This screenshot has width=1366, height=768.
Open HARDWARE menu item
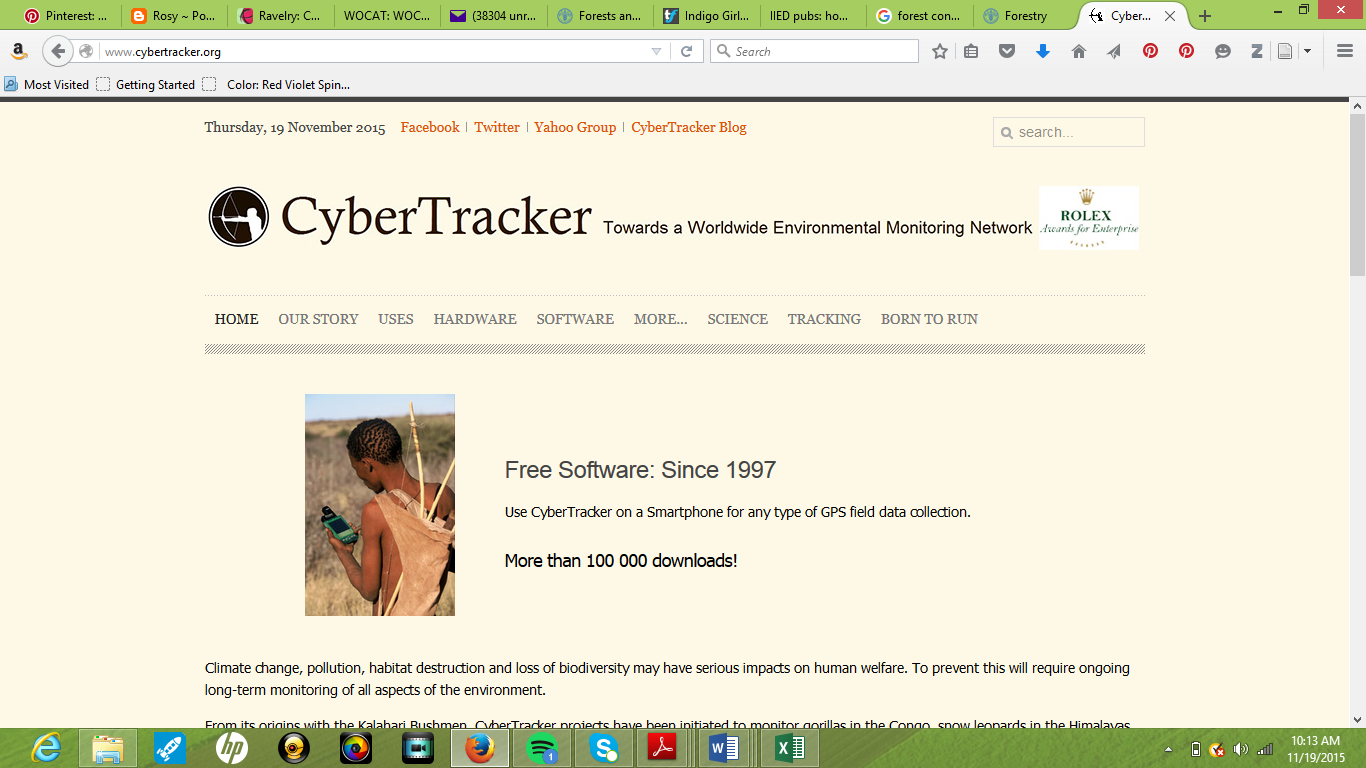click(475, 319)
